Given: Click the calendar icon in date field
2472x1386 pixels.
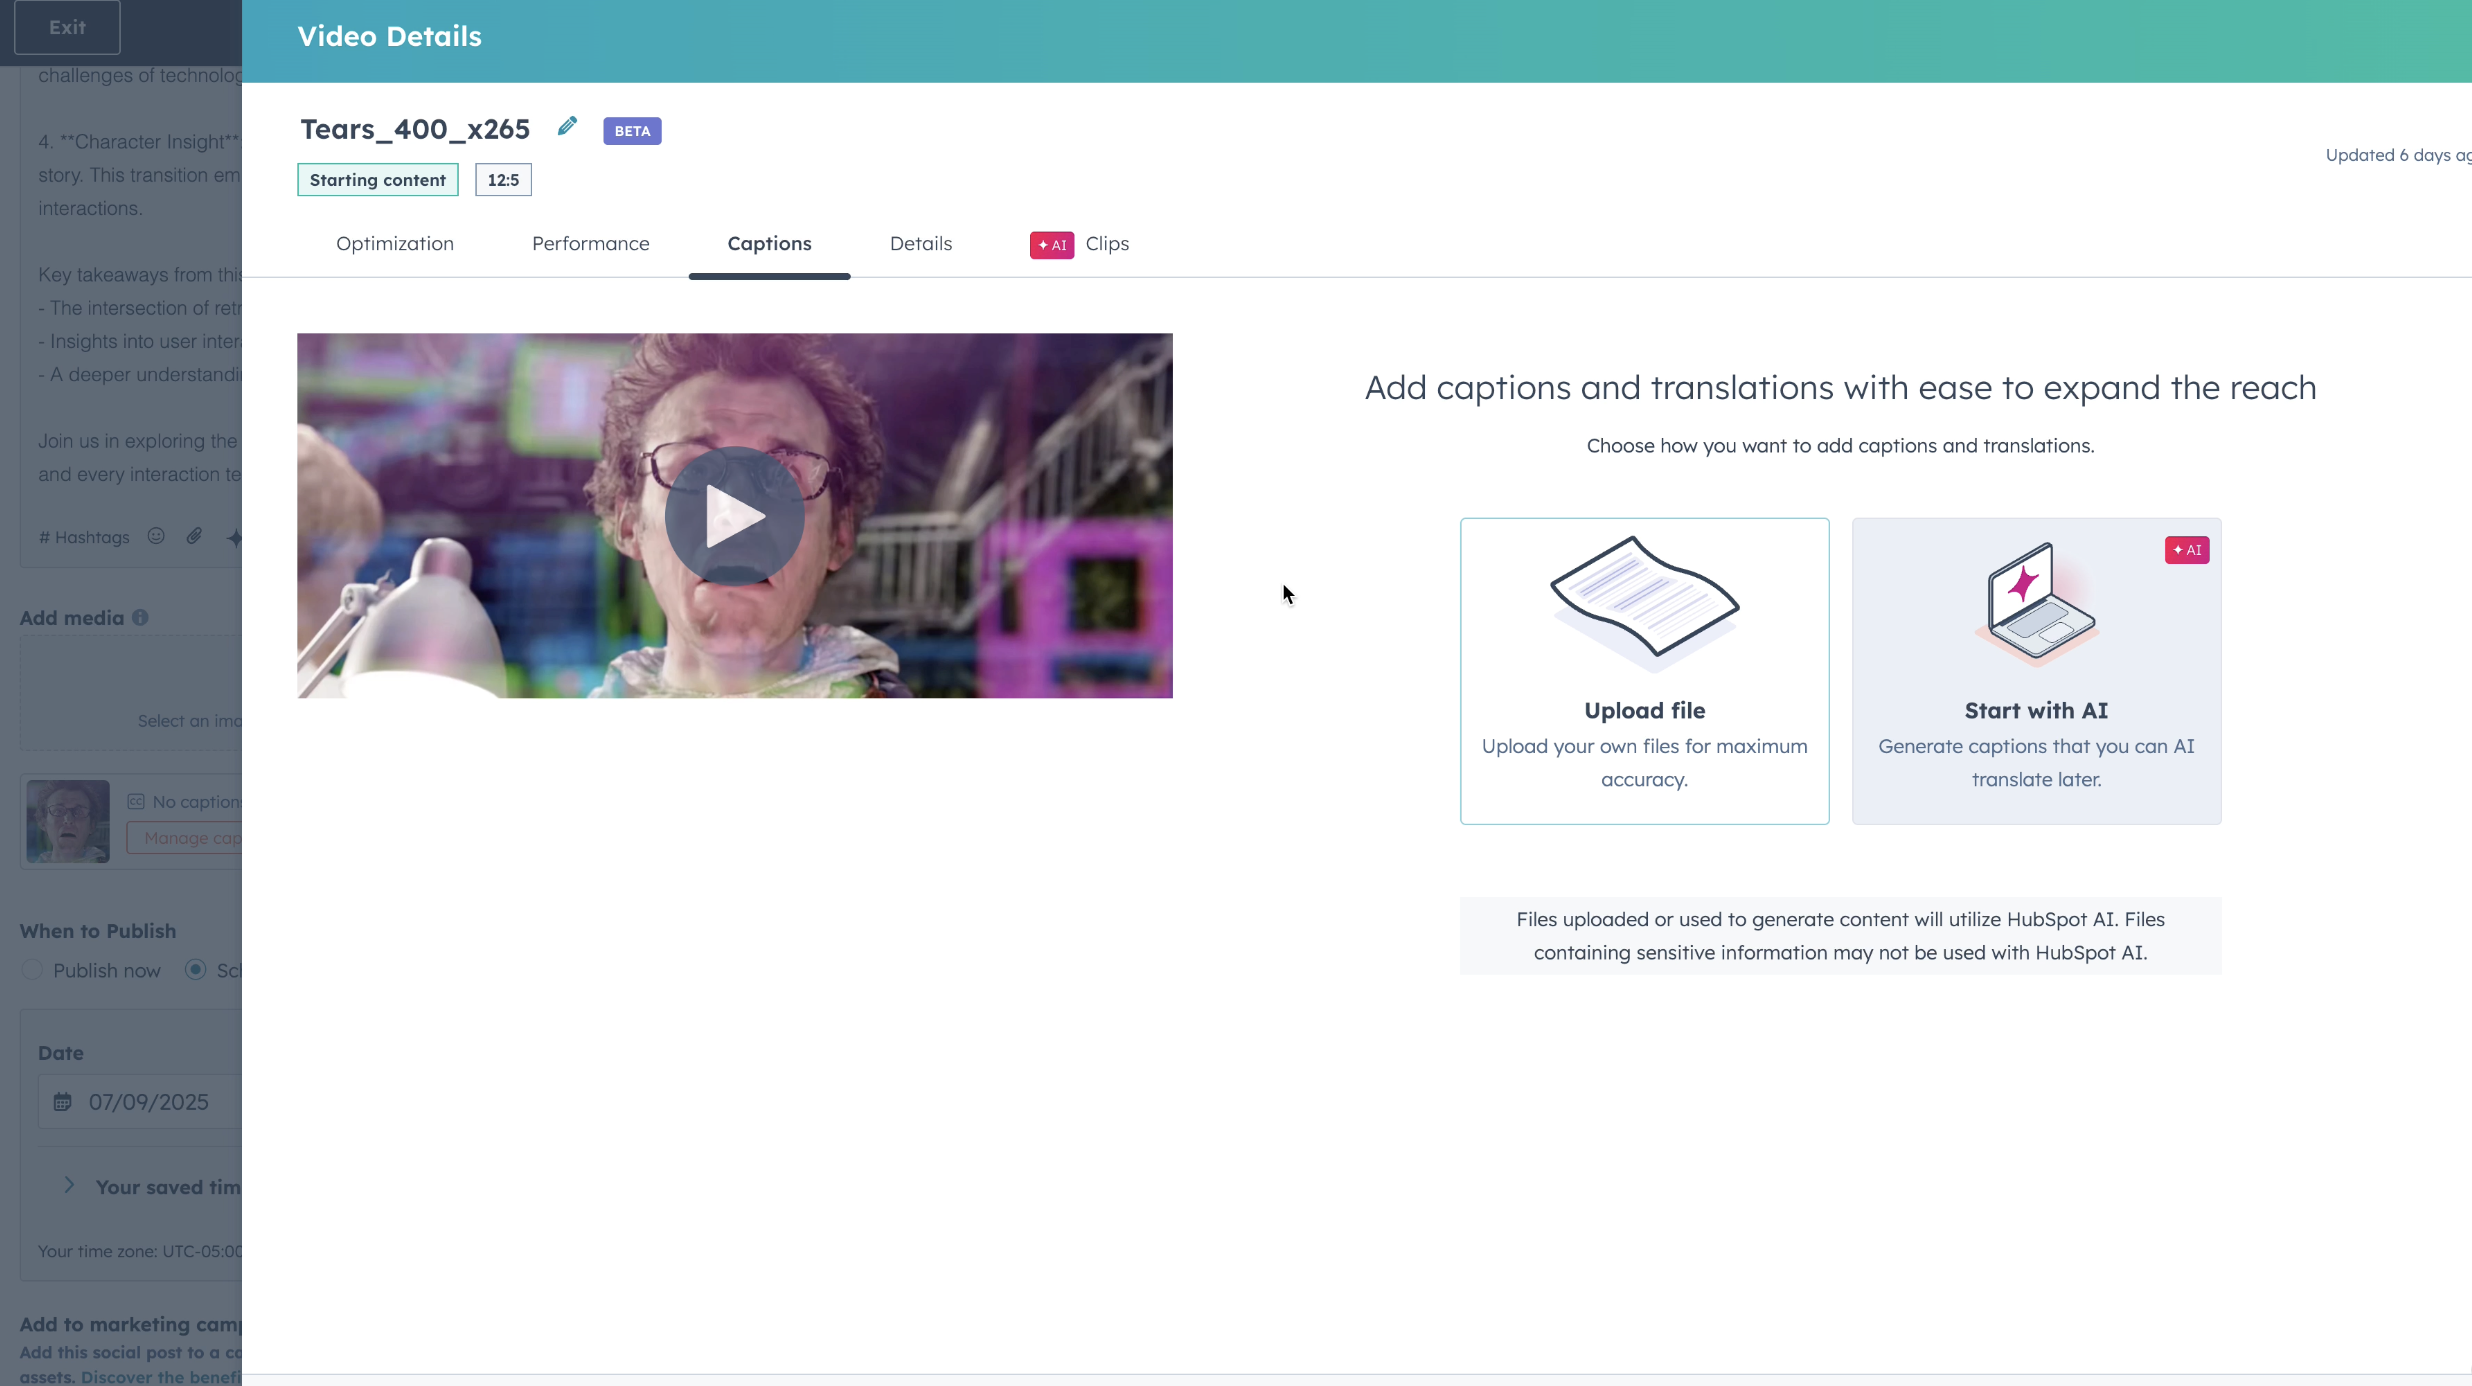Looking at the screenshot, I should click(62, 1101).
